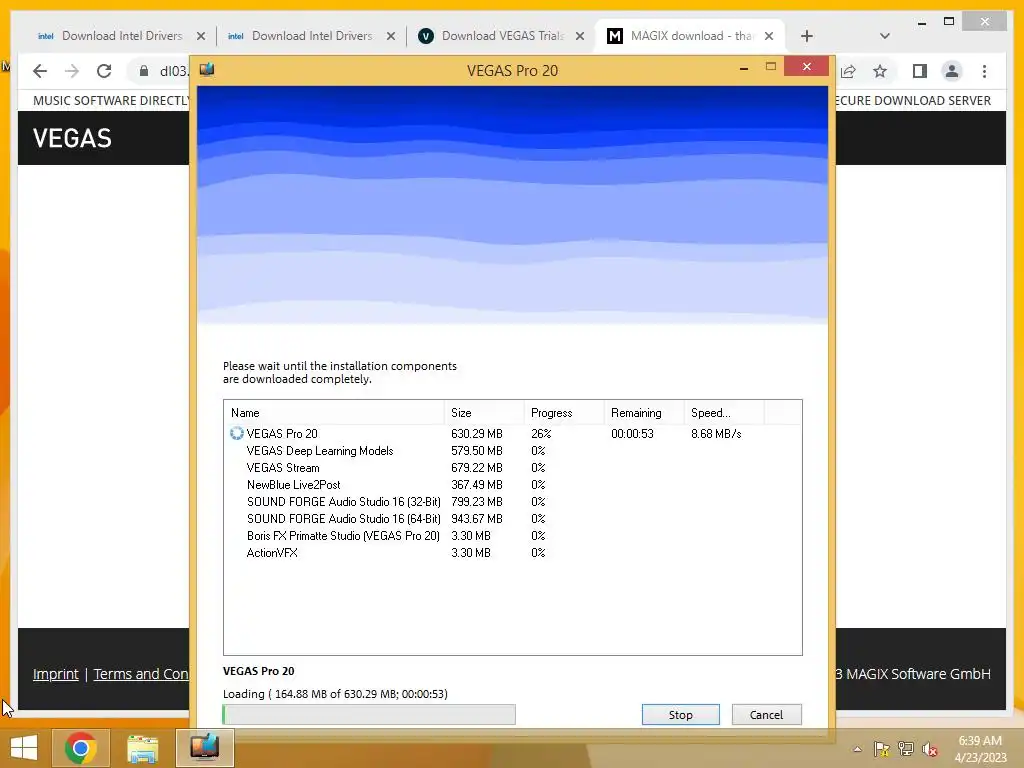The height and width of the screenshot is (768, 1024).
Task: Cancel the installation download
Action: pos(766,714)
